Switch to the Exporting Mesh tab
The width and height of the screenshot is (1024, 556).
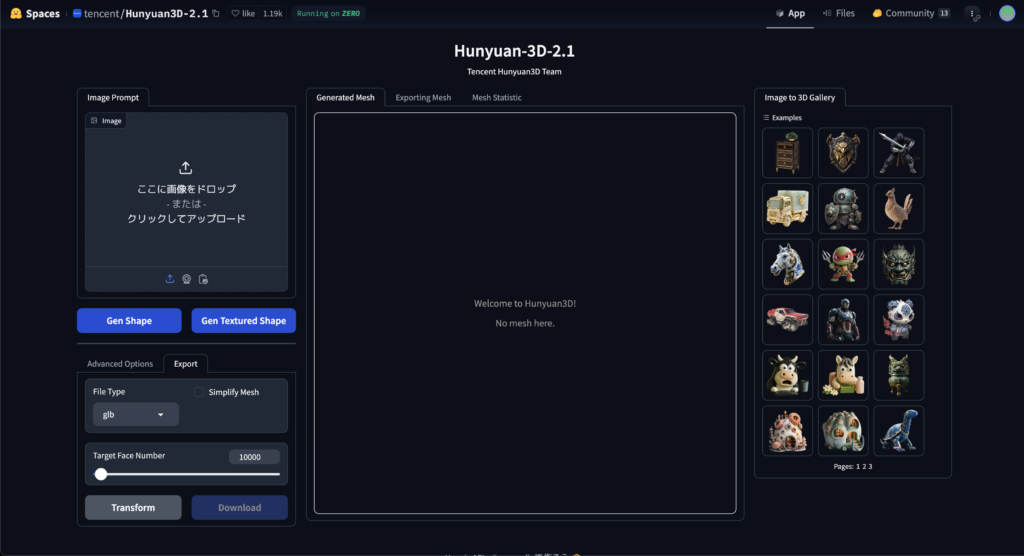(x=423, y=97)
